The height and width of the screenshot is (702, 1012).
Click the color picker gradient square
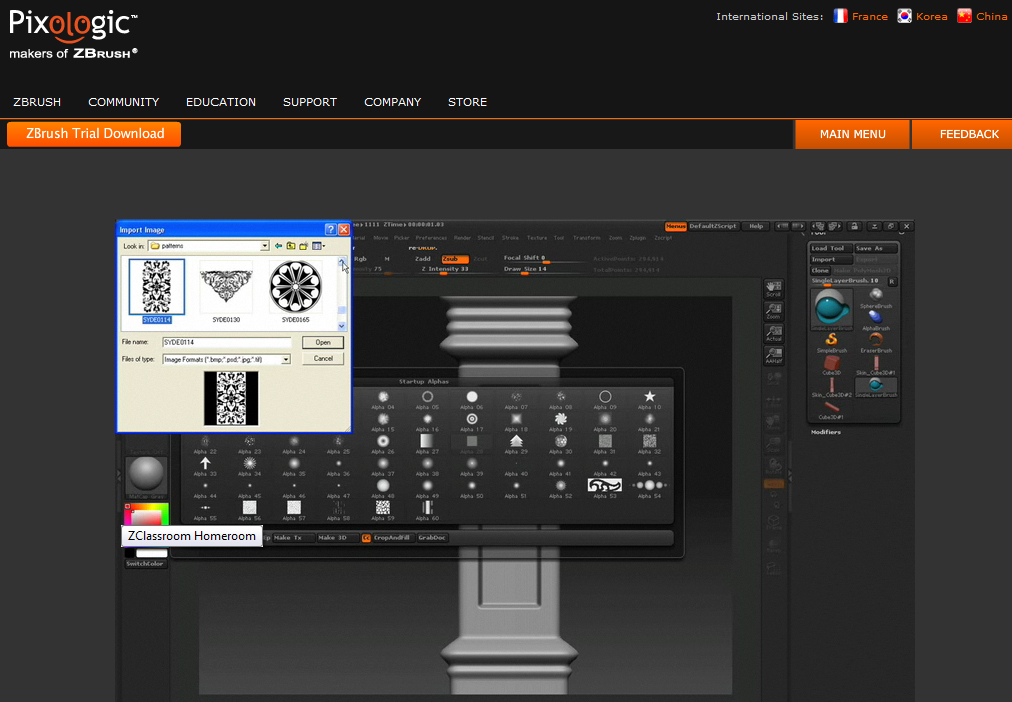pyautogui.click(x=147, y=515)
